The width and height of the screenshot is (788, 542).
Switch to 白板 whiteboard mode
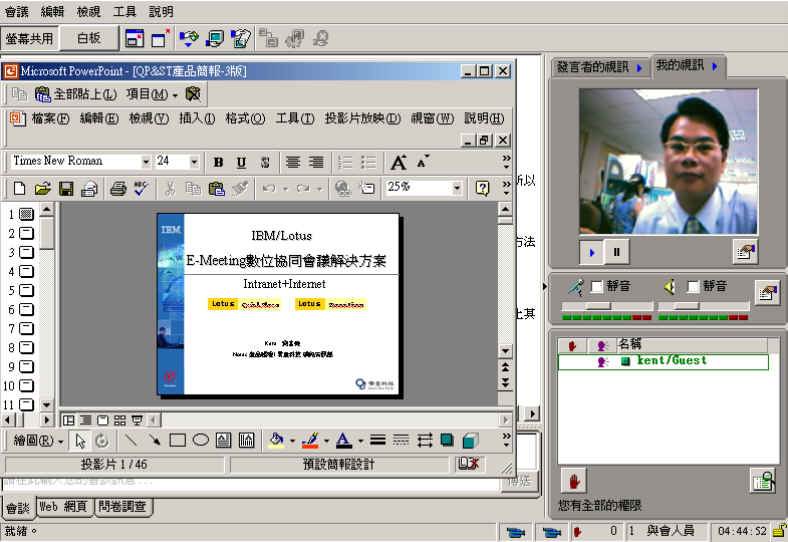89,38
